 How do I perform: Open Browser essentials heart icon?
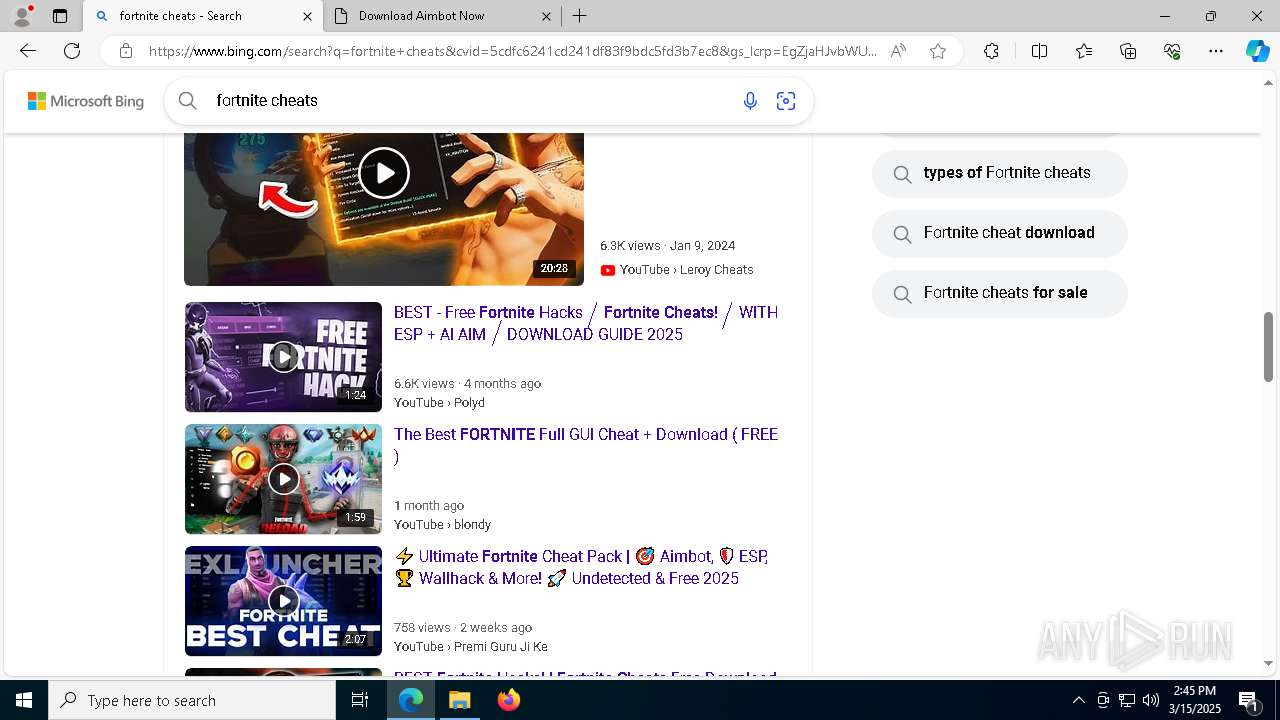point(1172,51)
